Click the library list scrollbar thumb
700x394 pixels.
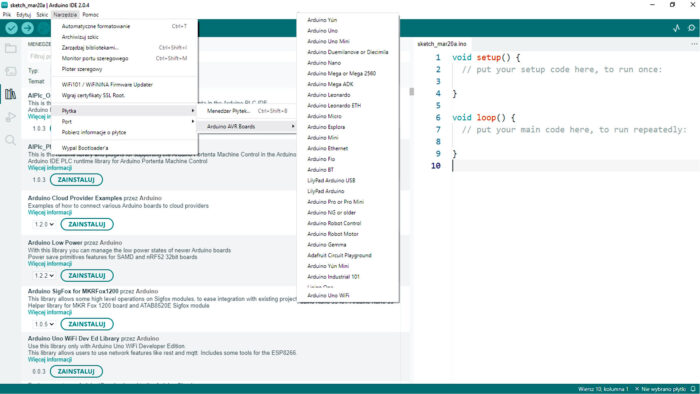tap(411, 91)
